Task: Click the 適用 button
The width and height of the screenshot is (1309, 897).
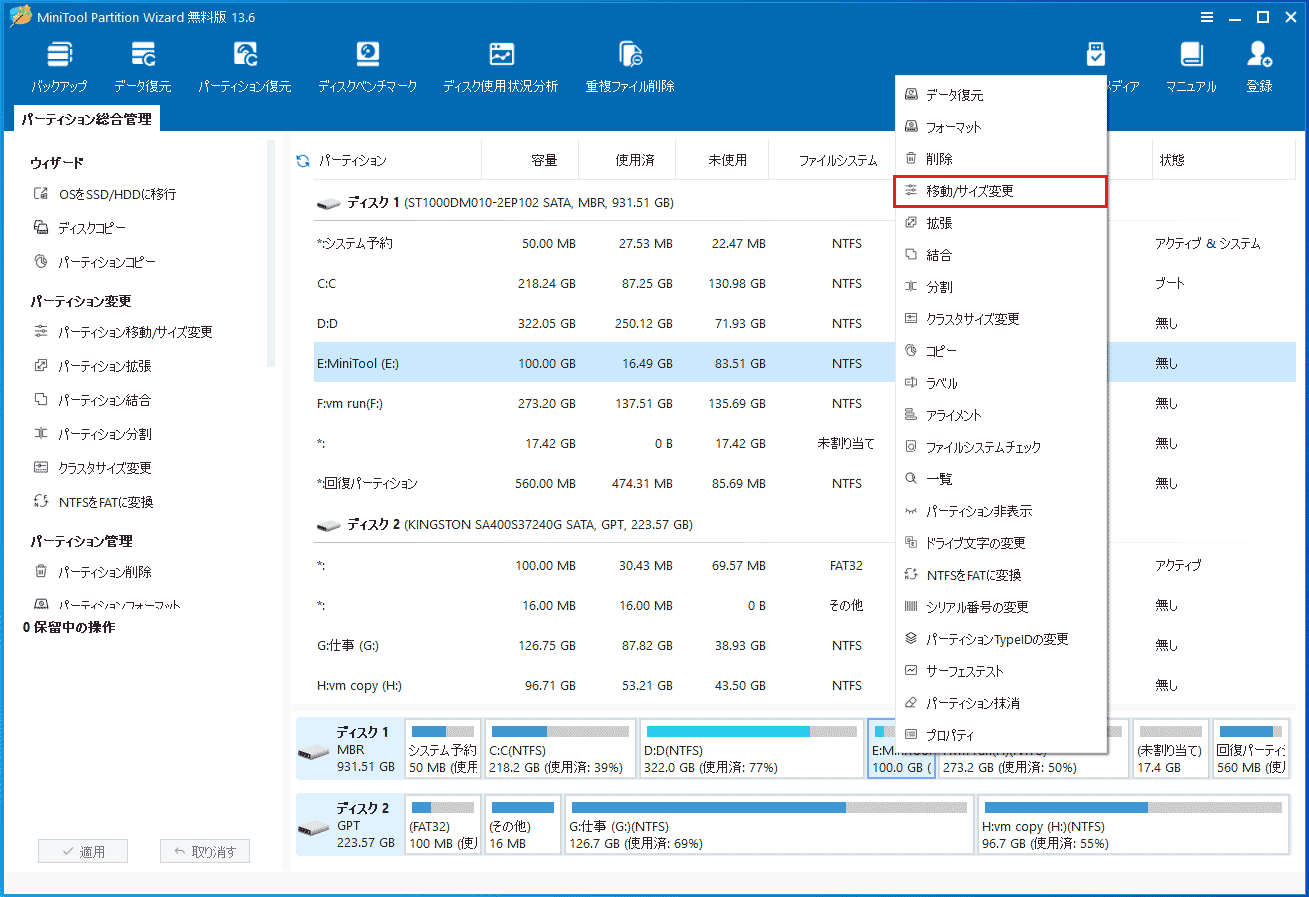Action: [84, 852]
